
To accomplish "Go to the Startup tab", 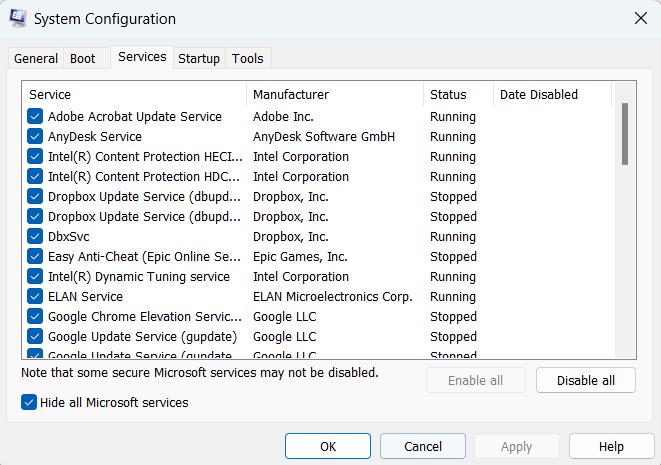I will coord(199,58).
